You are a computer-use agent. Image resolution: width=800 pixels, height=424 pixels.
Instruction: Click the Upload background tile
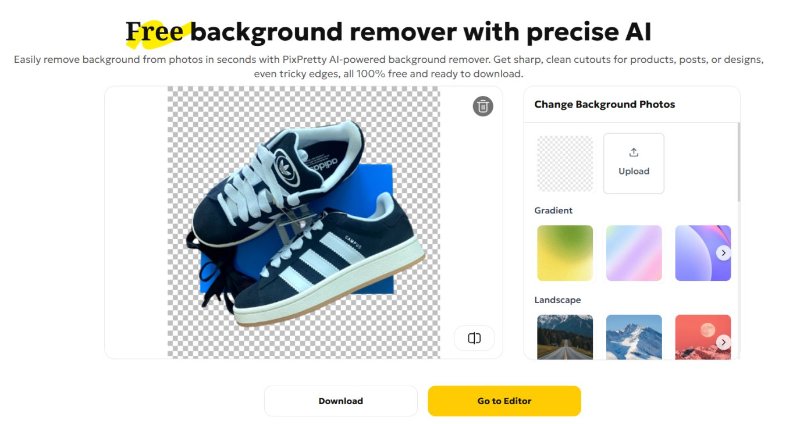coord(634,163)
